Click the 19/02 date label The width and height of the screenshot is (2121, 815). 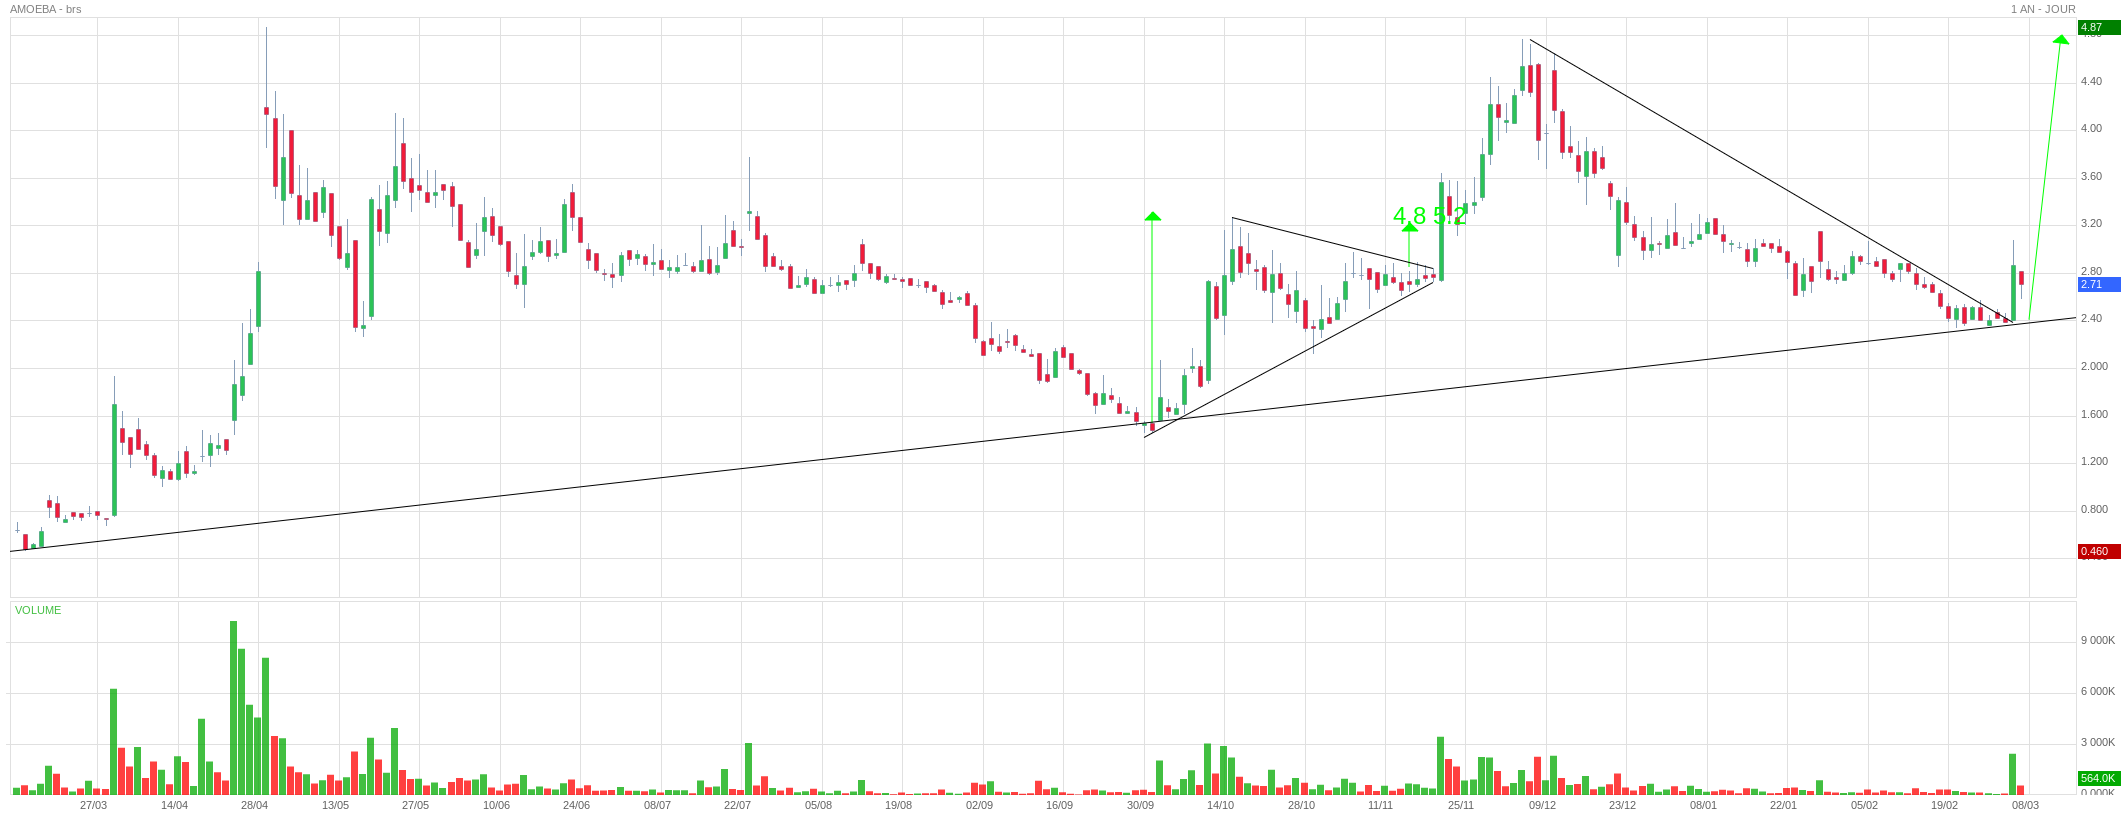(1944, 805)
